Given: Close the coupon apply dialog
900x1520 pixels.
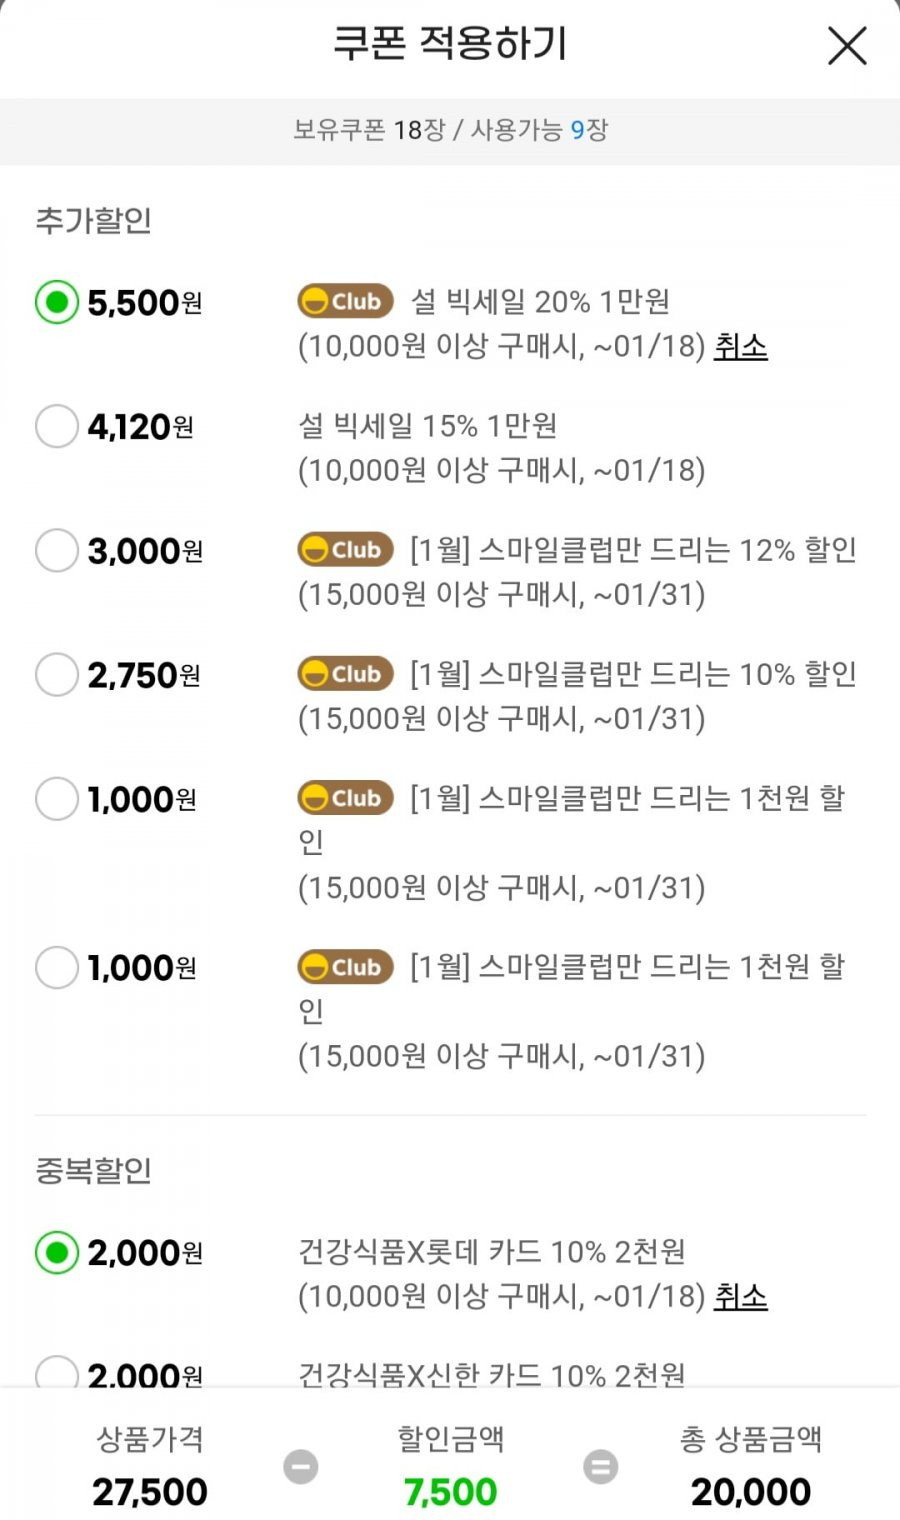Looking at the screenshot, I should click(847, 46).
